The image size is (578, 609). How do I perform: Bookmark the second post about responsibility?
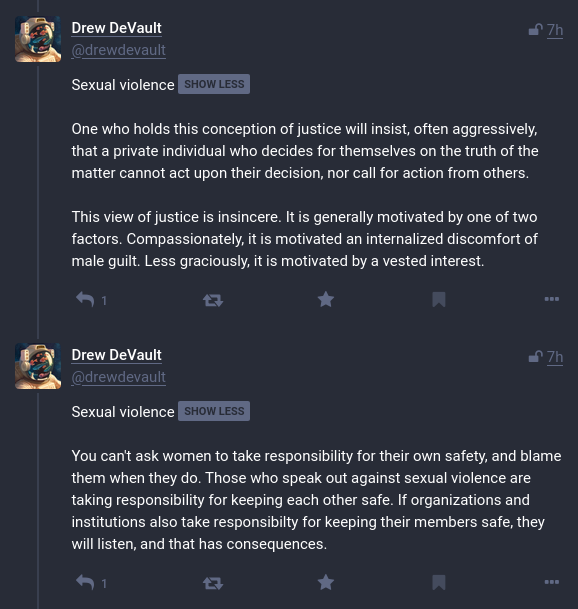(x=439, y=582)
